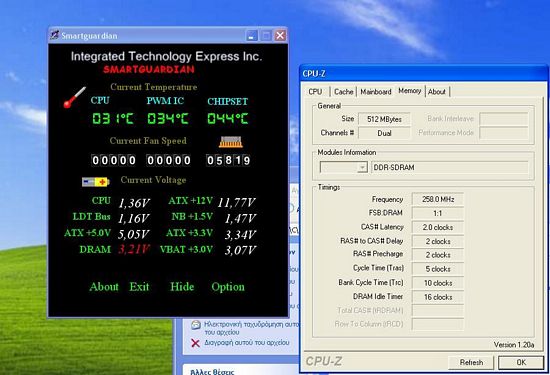Click the fan speed counter under PWM IC
Viewport: 550px width, 375px height.
[169, 160]
